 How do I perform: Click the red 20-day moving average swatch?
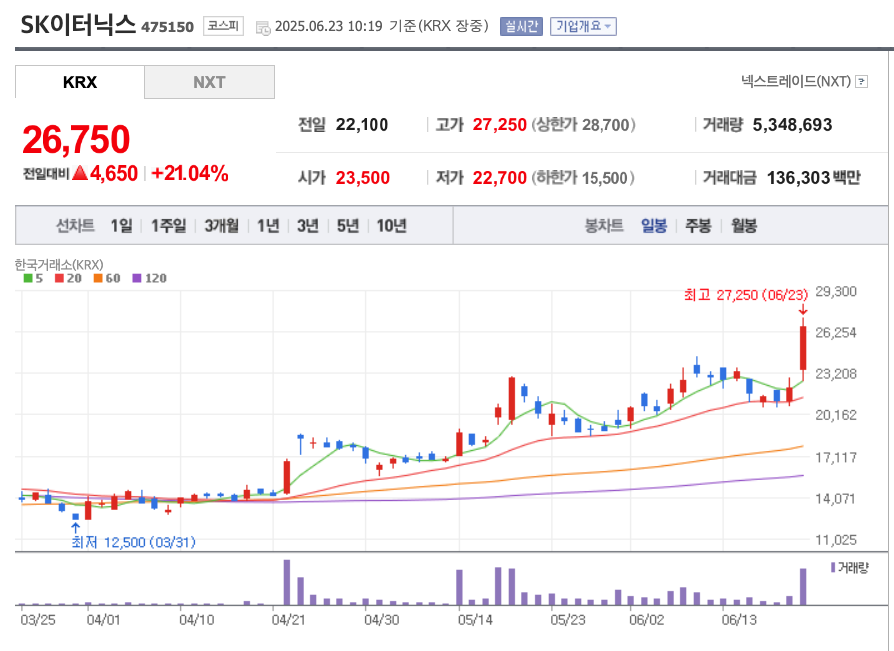pos(59,278)
